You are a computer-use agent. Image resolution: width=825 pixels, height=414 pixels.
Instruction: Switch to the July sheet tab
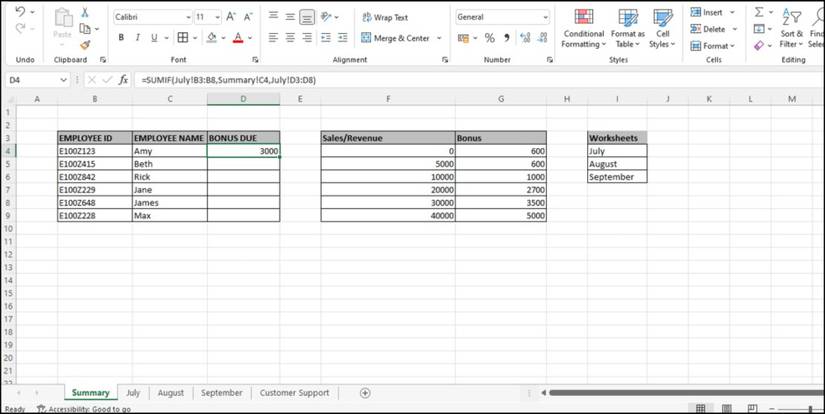point(133,392)
